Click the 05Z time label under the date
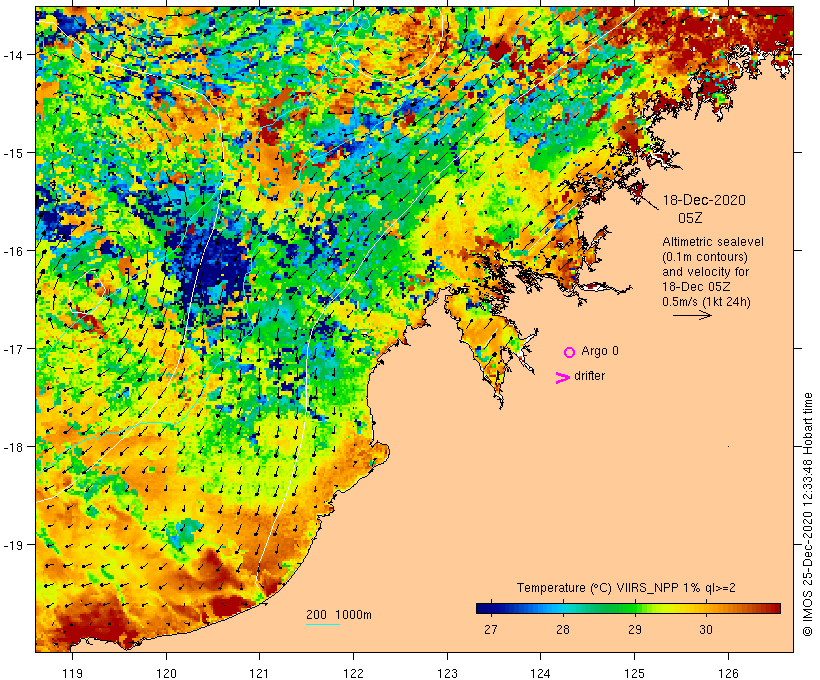This screenshot has width=820, height=680. (x=690, y=218)
